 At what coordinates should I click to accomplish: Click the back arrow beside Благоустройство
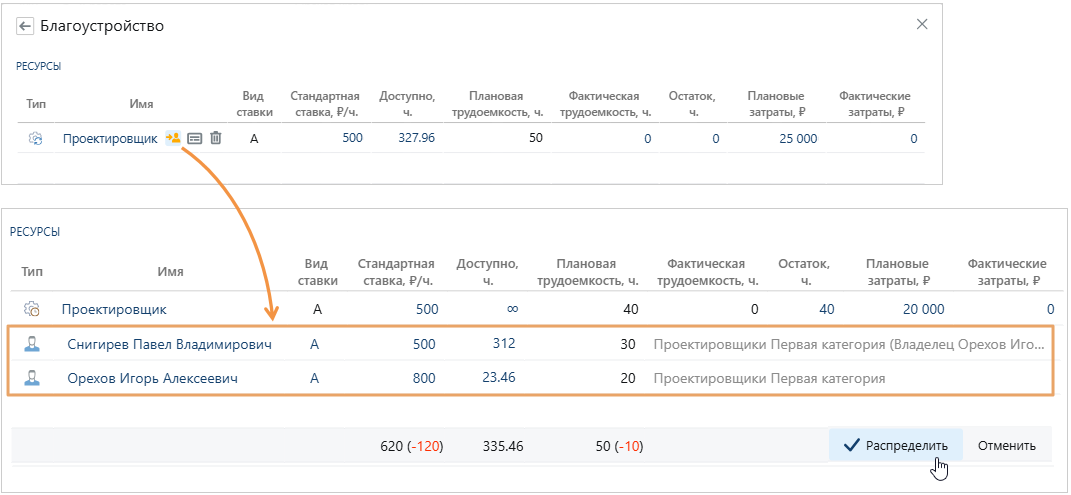click(25, 26)
